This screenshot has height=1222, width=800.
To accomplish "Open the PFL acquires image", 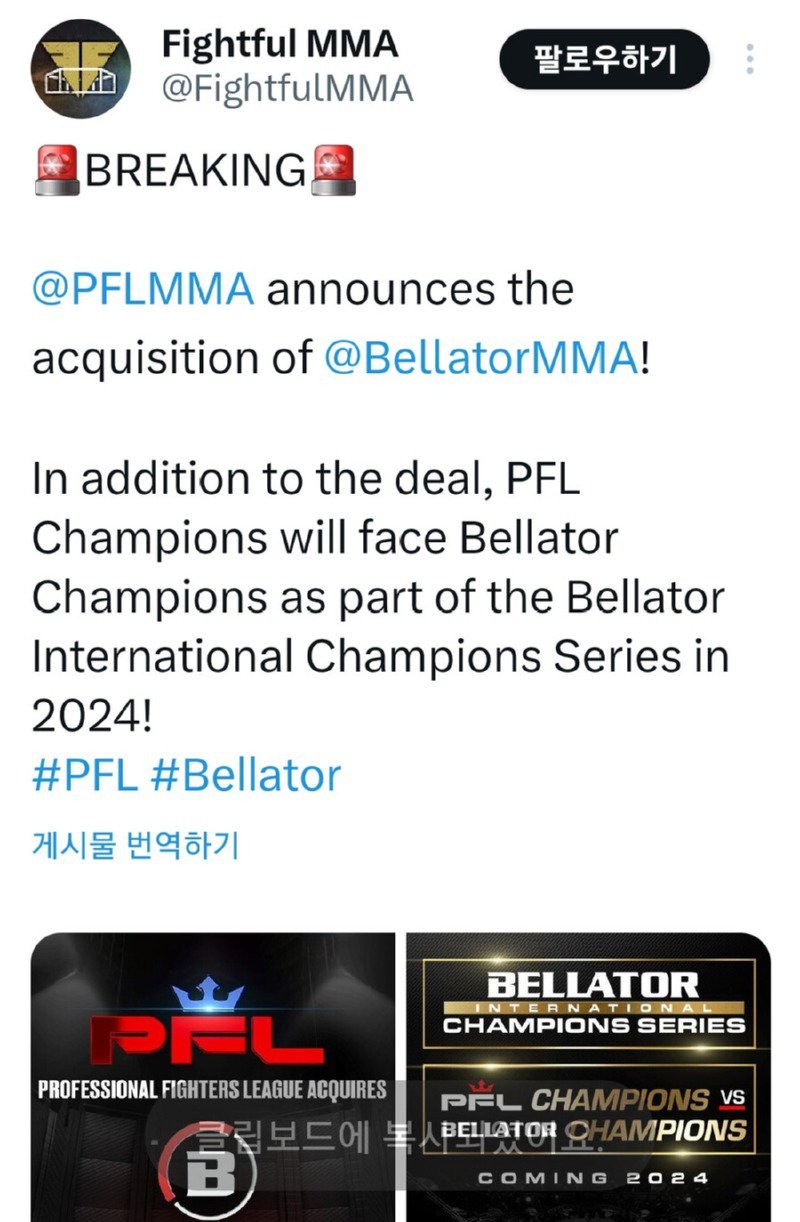I will point(213,1077).
